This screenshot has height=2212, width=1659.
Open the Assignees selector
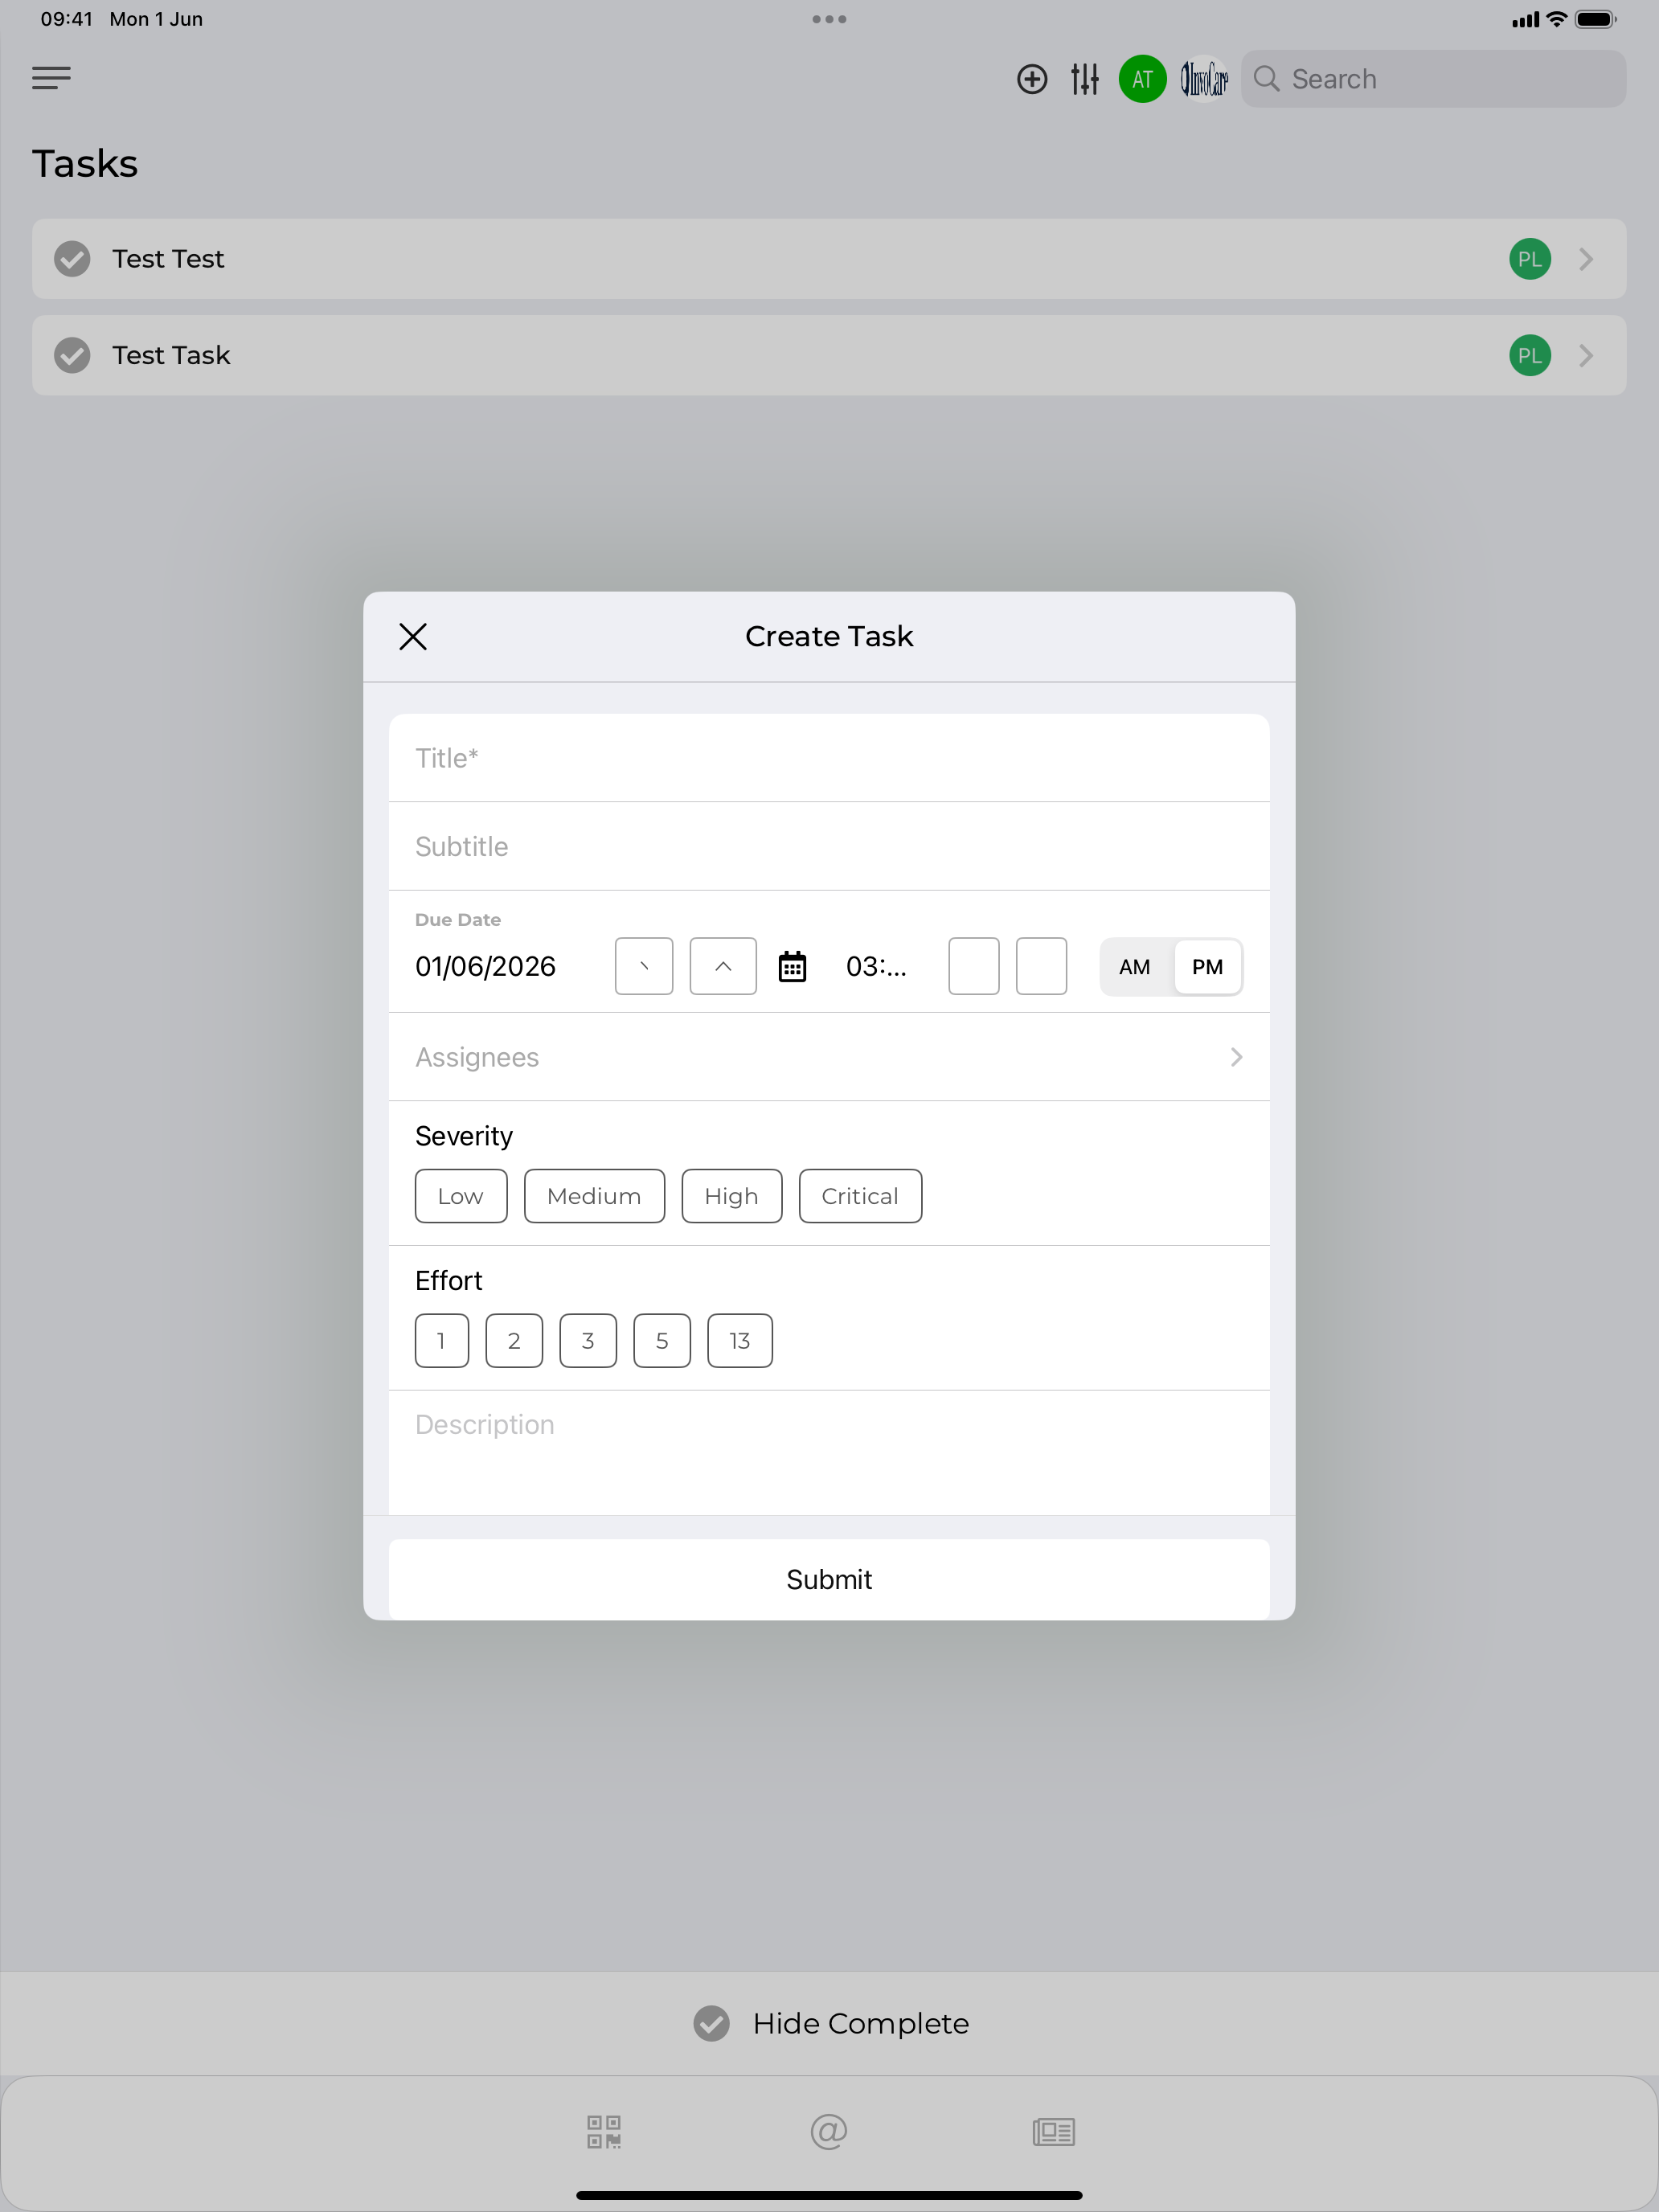(x=829, y=1057)
